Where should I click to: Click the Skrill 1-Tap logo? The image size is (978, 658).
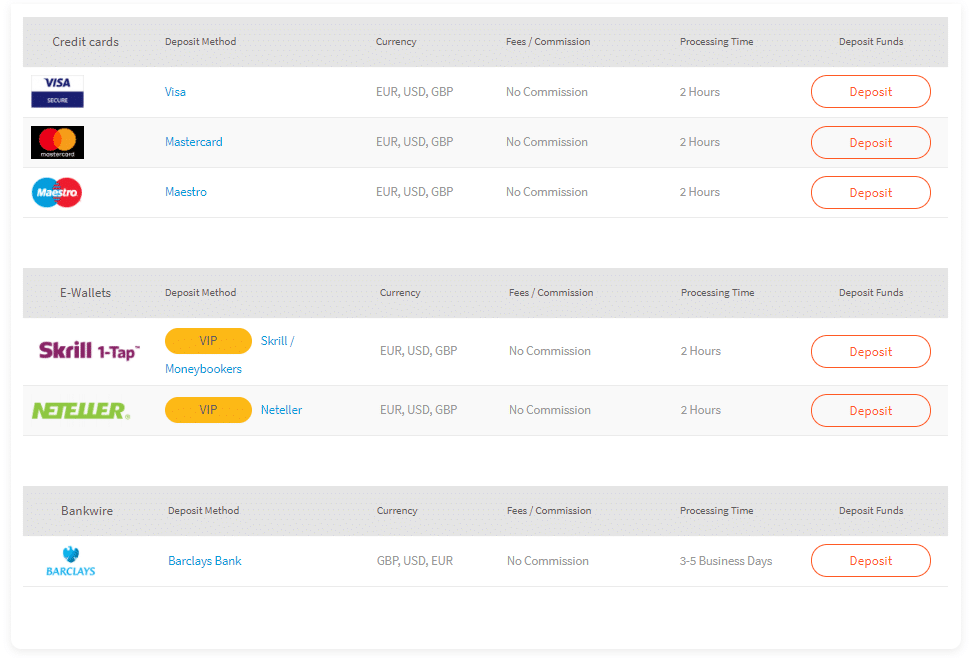(x=89, y=351)
